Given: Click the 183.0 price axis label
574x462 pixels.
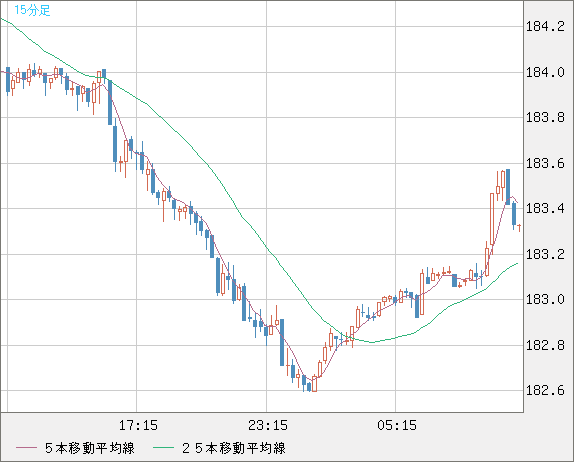Looking at the screenshot, I should tap(545, 300).
